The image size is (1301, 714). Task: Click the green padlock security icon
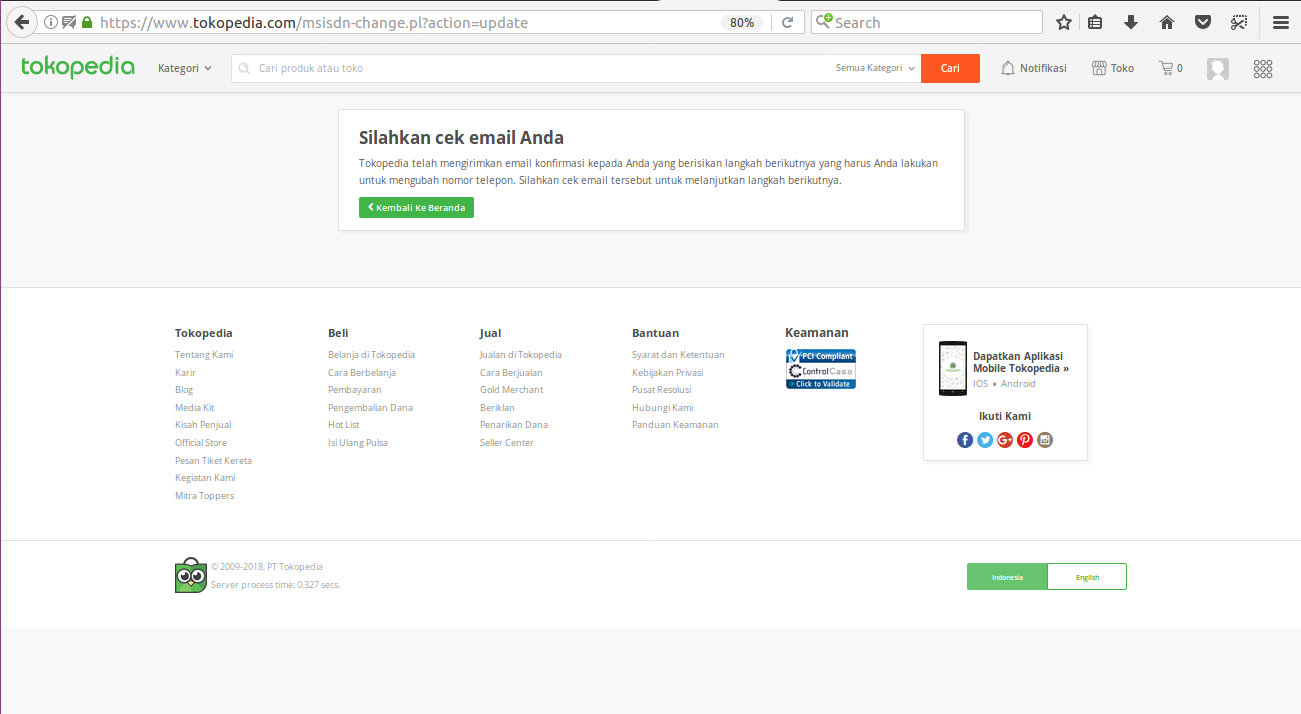[x=87, y=22]
